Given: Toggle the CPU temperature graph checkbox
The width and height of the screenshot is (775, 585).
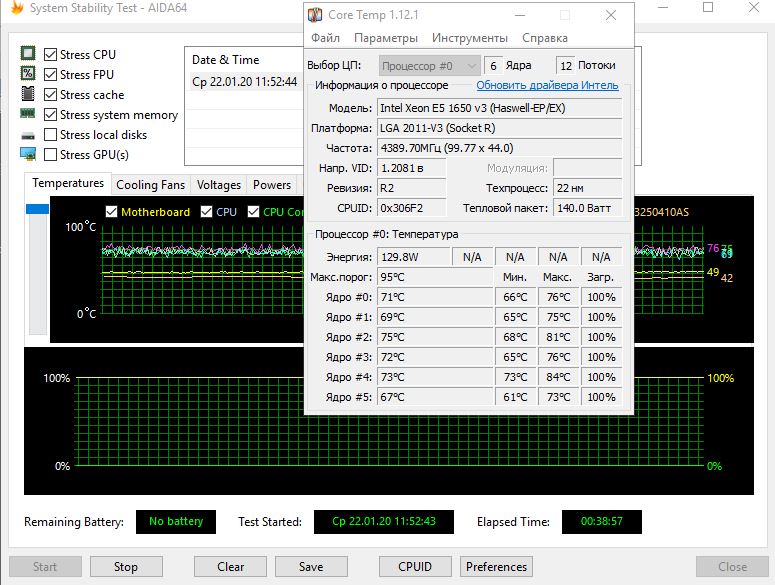Looking at the screenshot, I should (x=207, y=211).
